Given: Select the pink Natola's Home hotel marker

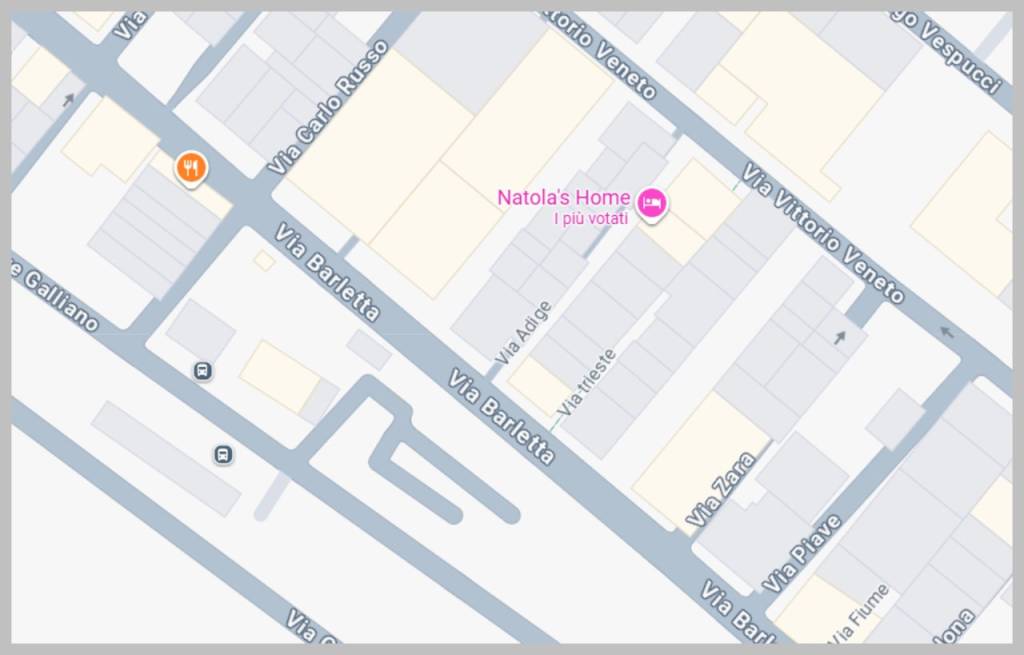Looking at the screenshot, I should click(652, 204).
